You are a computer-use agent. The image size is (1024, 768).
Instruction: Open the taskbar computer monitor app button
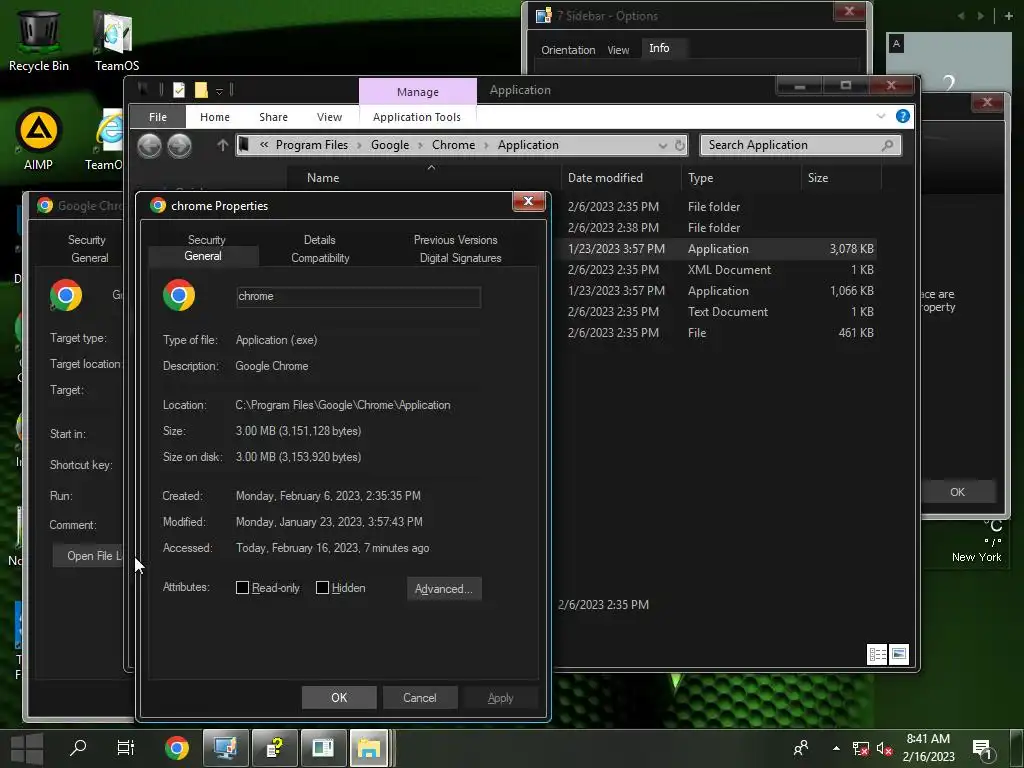tap(225, 748)
